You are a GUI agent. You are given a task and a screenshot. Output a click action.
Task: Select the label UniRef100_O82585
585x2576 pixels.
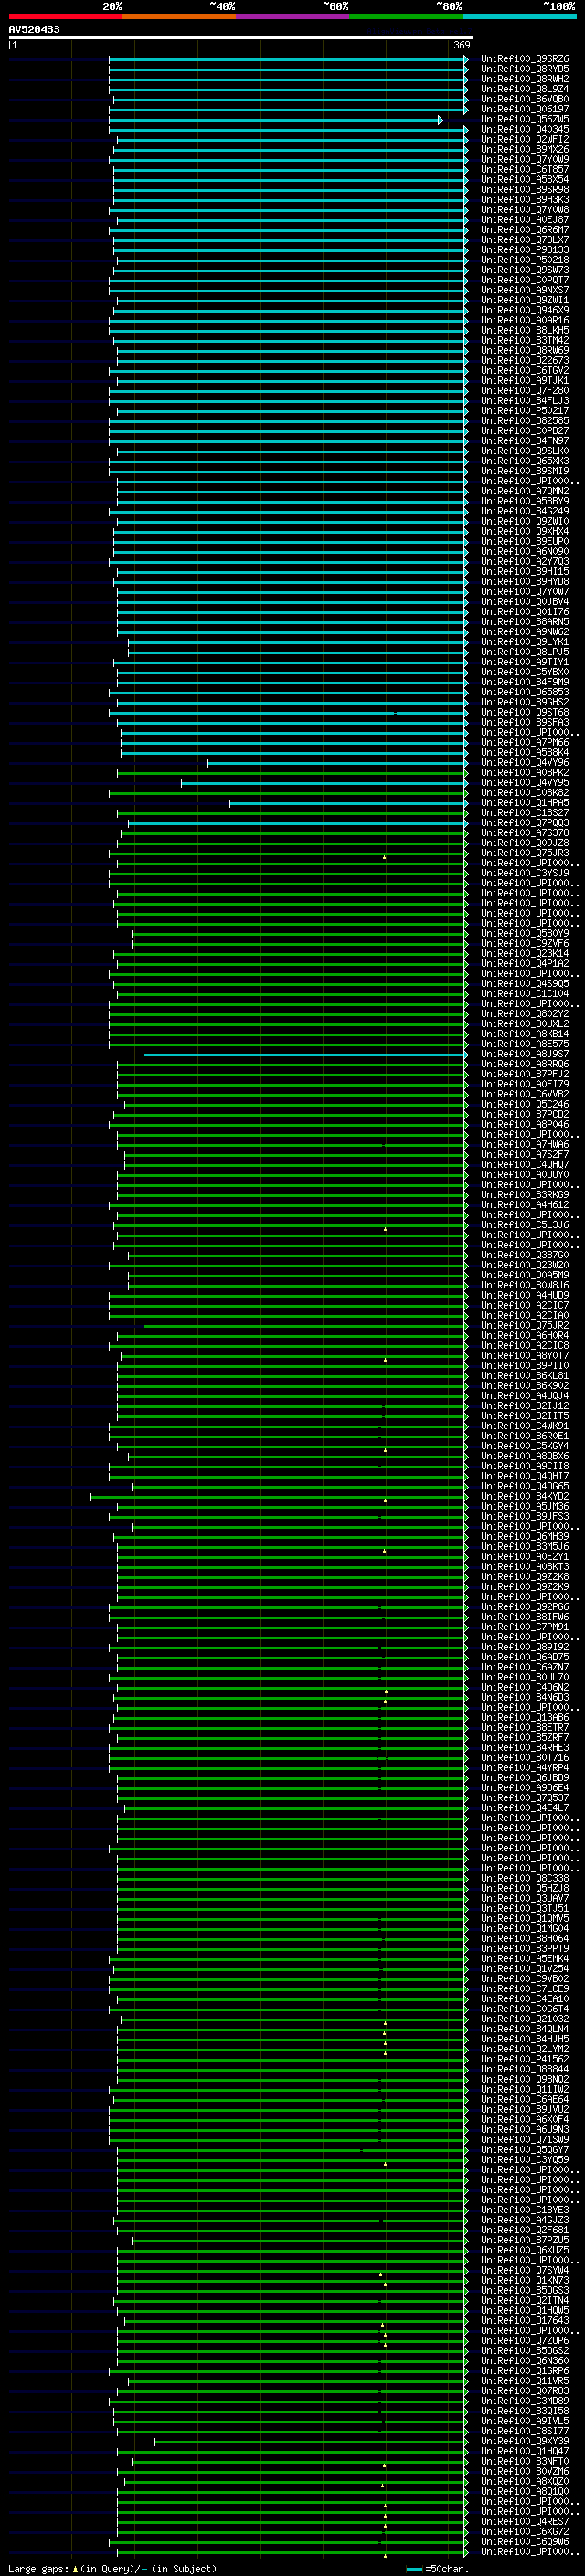tap(525, 420)
